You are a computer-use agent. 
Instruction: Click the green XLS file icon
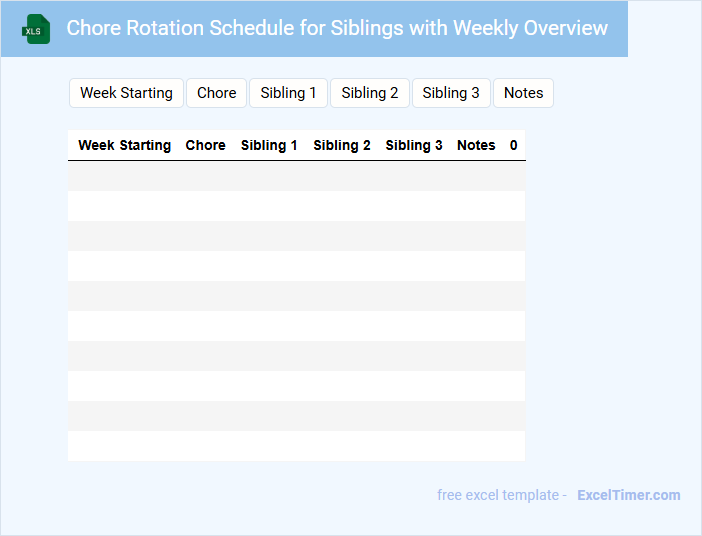(x=36, y=29)
